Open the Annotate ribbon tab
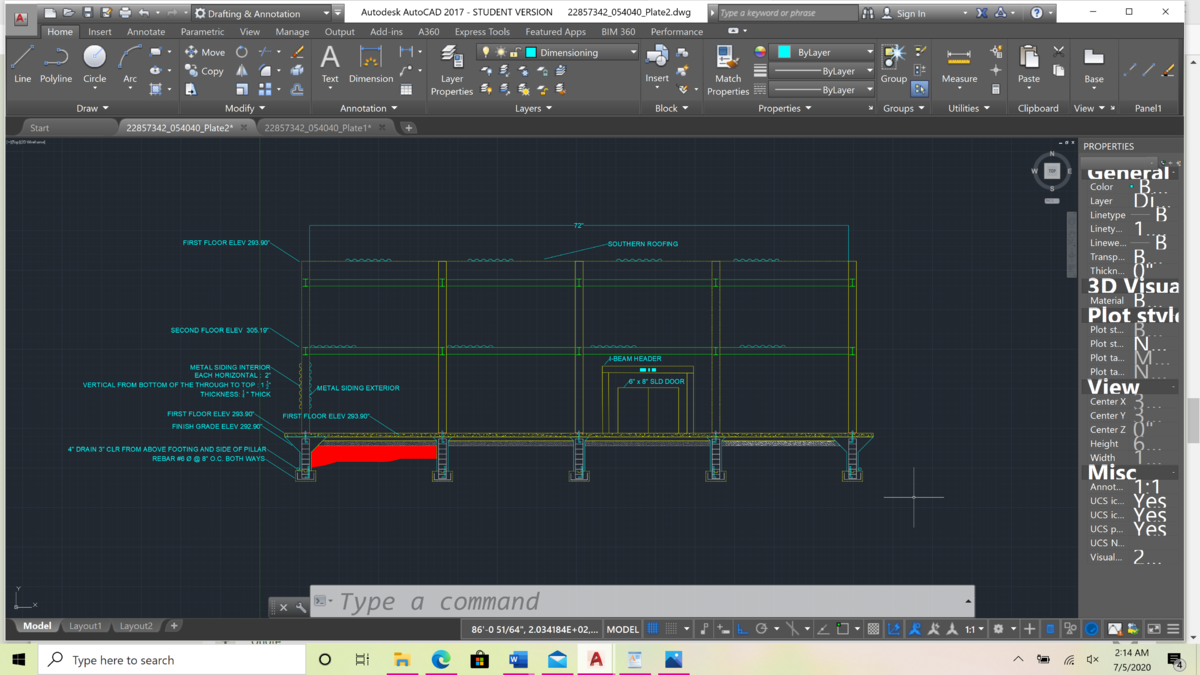Viewport: 1200px width, 675px height. (x=146, y=32)
